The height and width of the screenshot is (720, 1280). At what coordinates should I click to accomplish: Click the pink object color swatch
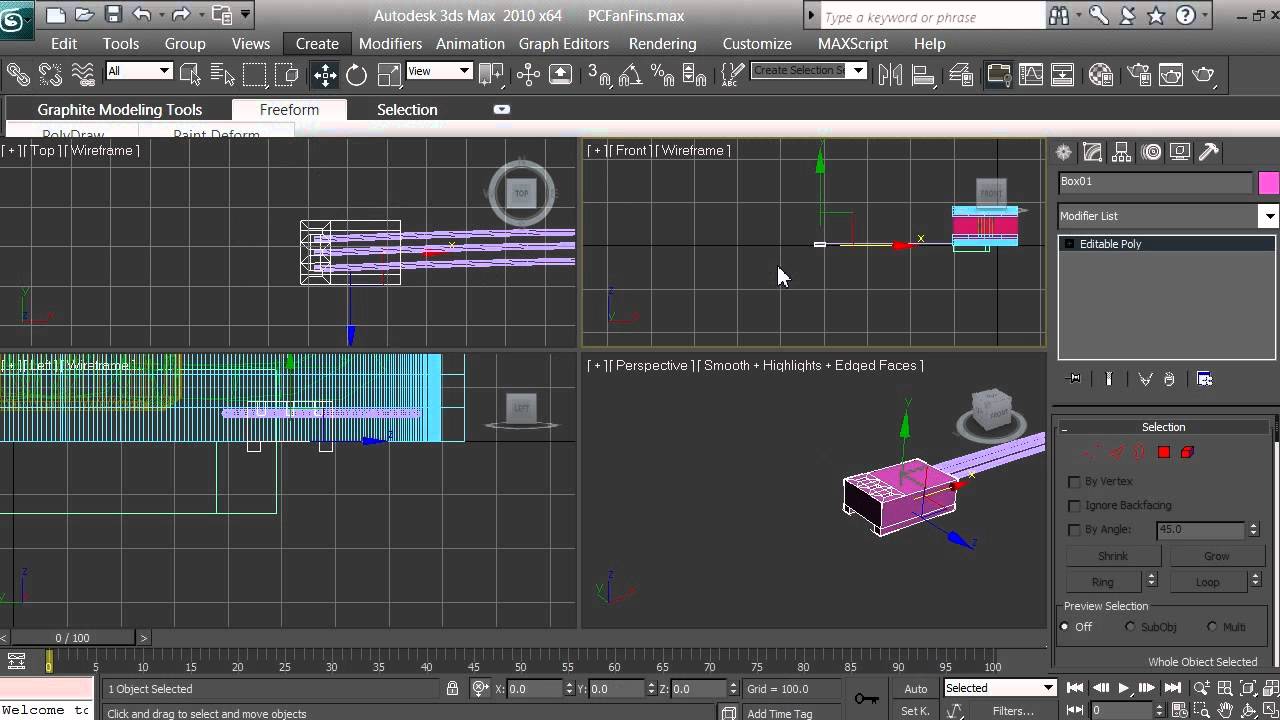(1268, 183)
